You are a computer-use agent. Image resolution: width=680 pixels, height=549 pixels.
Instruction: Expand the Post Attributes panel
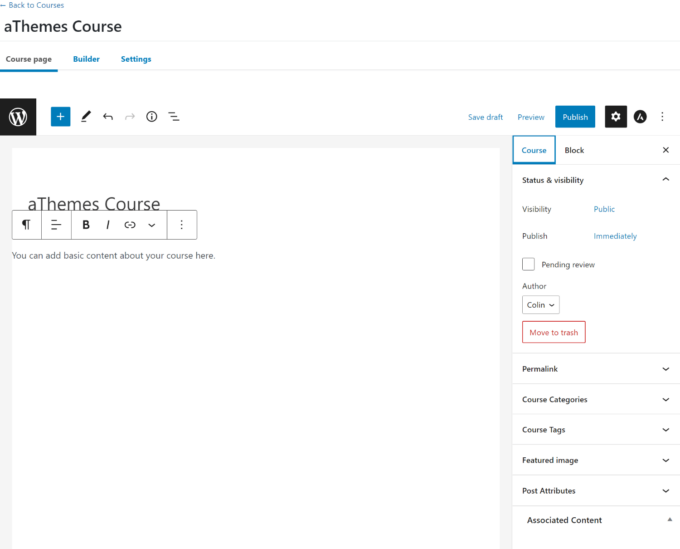[596, 490]
